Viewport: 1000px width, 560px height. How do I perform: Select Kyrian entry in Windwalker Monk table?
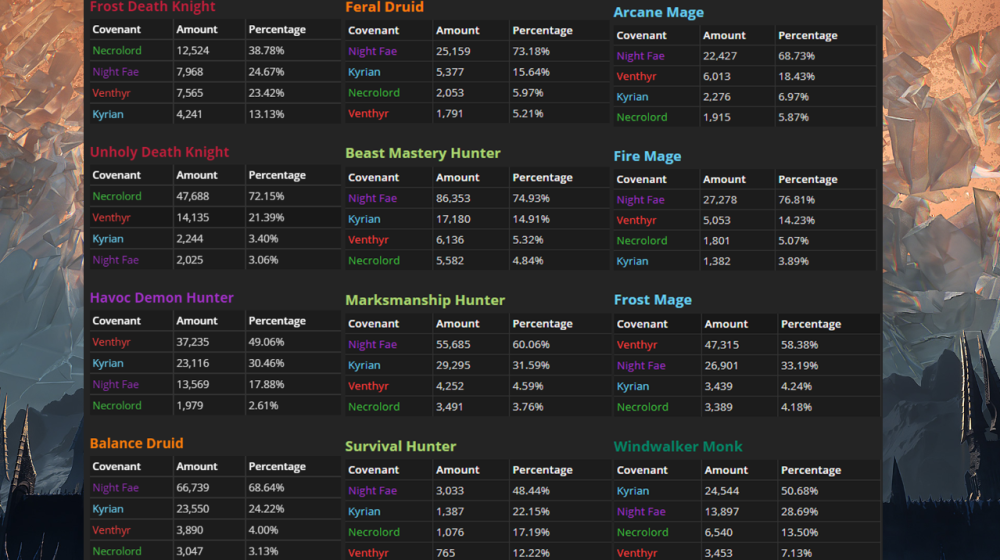[632, 491]
